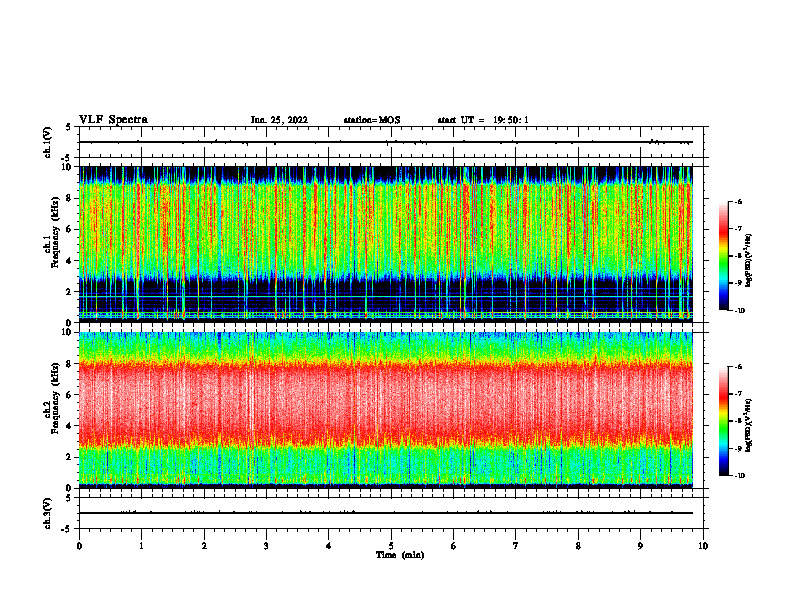Click the "ch.3(V)" waveform axis label

click(x=48, y=513)
